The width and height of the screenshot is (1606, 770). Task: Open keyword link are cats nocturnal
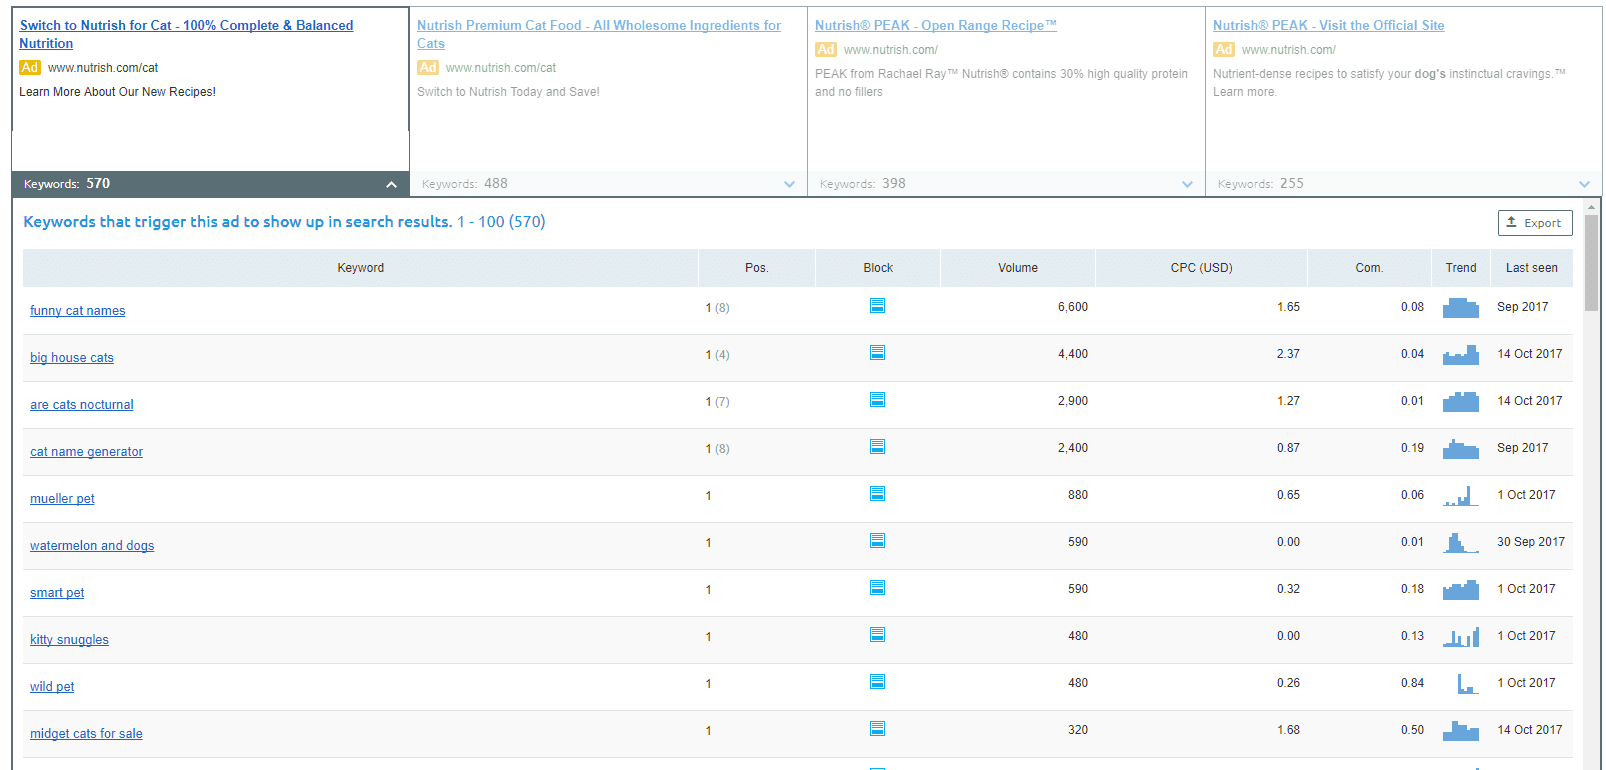tap(82, 405)
